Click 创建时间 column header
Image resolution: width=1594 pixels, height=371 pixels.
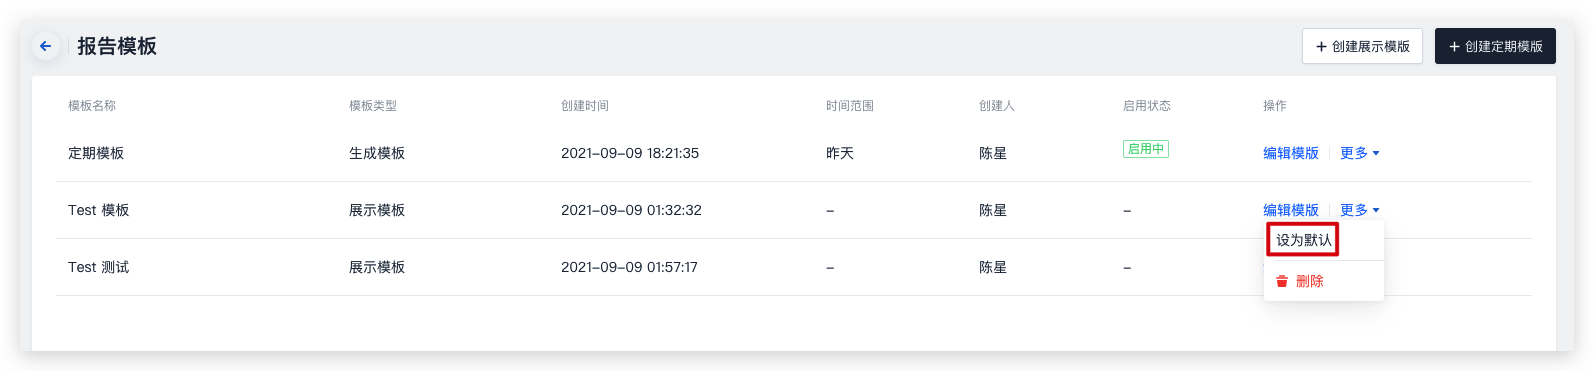coord(585,106)
